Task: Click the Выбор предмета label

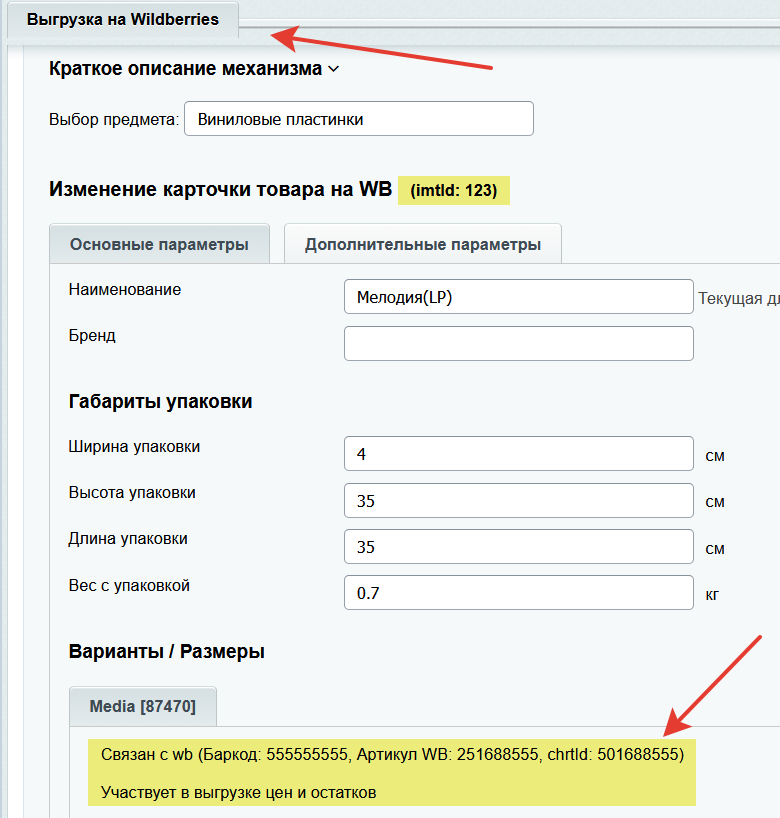Action: [x=113, y=120]
